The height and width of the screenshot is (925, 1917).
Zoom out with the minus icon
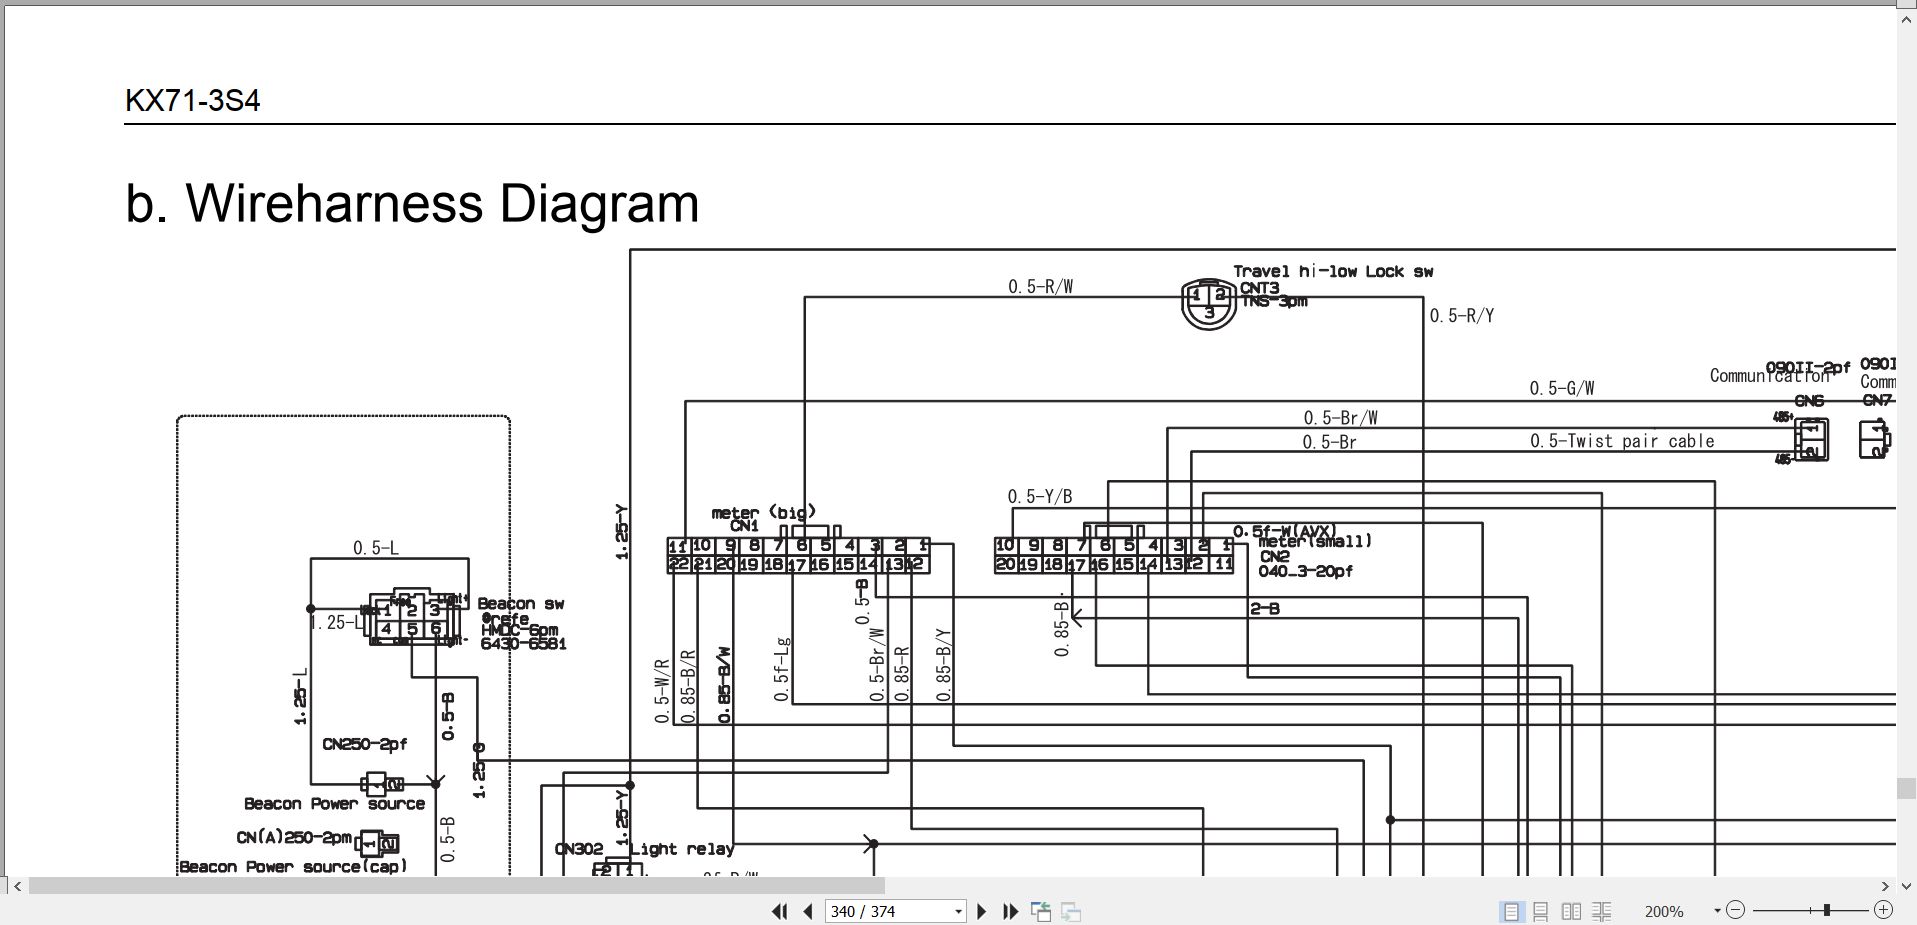coord(1735,910)
